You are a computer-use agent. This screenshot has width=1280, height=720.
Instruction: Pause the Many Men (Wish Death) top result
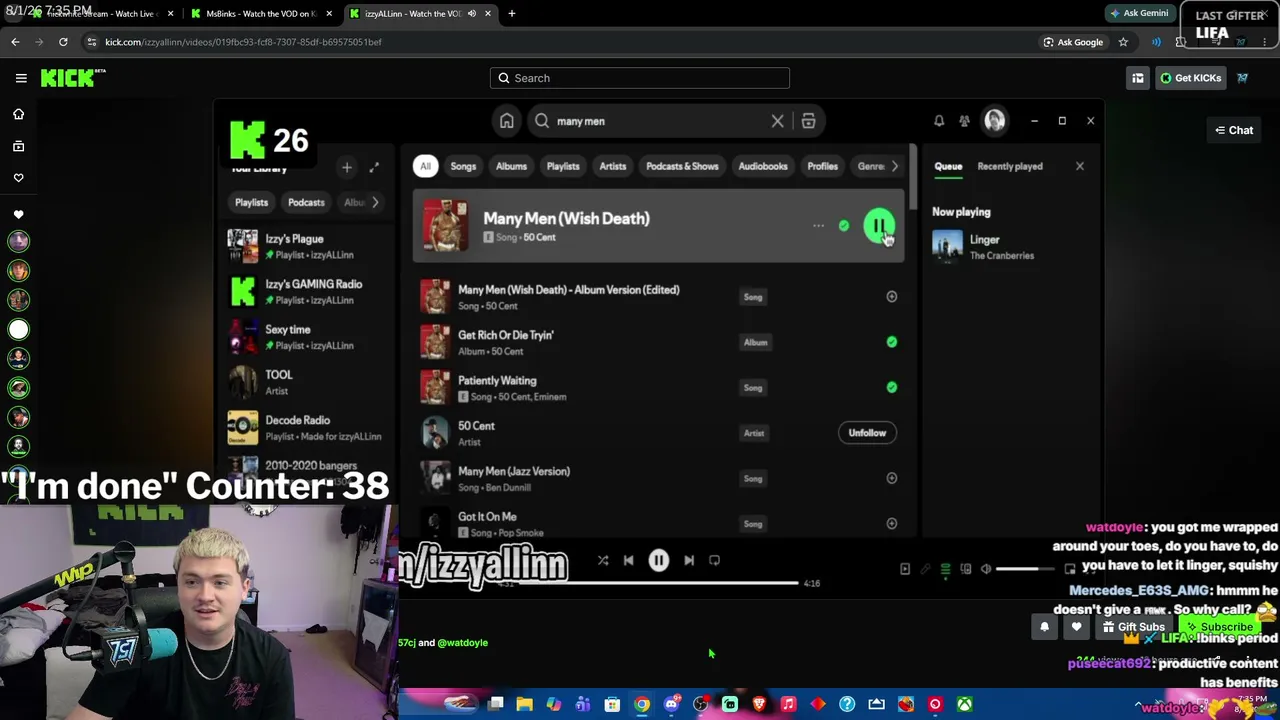pos(879,226)
